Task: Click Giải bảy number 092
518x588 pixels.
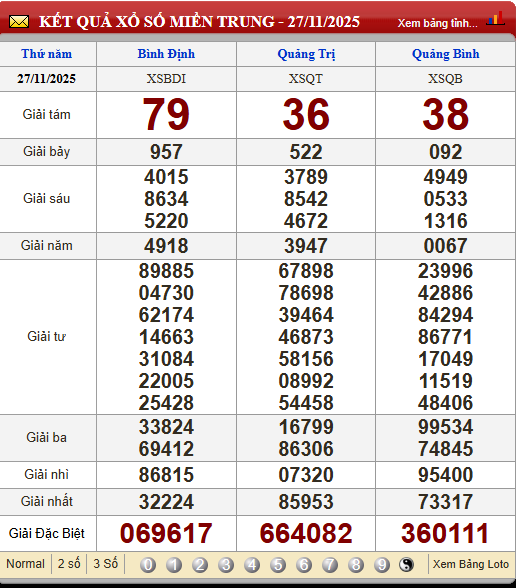Action: pos(446,152)
